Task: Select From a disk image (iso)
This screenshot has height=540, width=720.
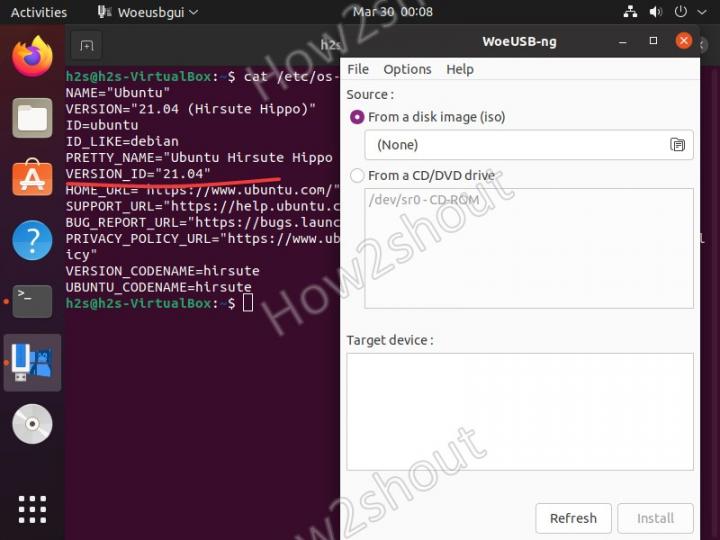Action: coord(357,117)
